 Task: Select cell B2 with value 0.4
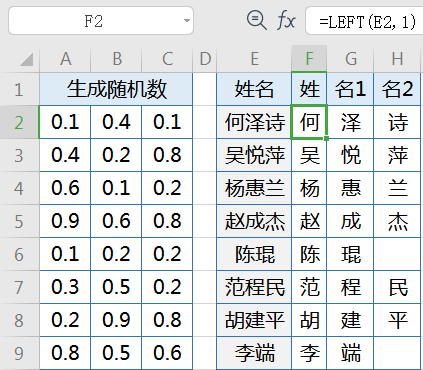(116, 122)
